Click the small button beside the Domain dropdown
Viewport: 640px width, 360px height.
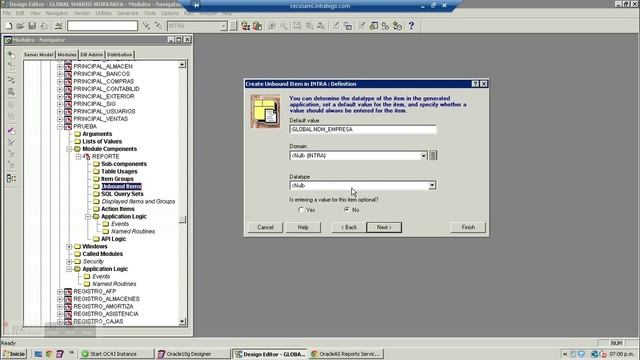[433, 156]
